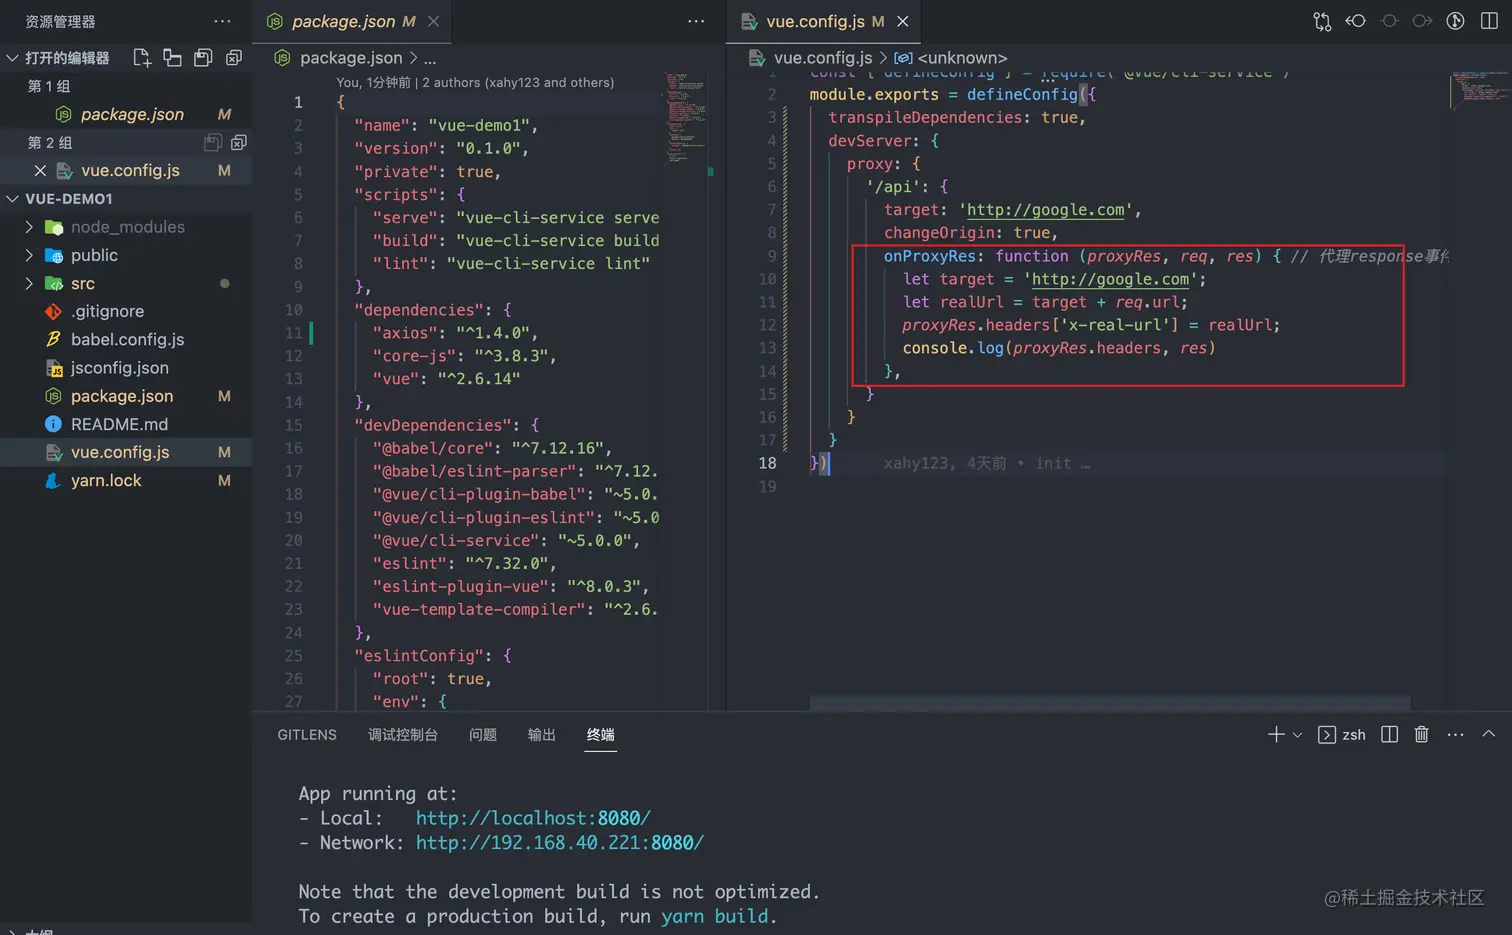This screenshot has height=935, width=1512.
Task: Click the New Untitled File icon in open editors
Action: pyautogui.click(x=142, y=58)
